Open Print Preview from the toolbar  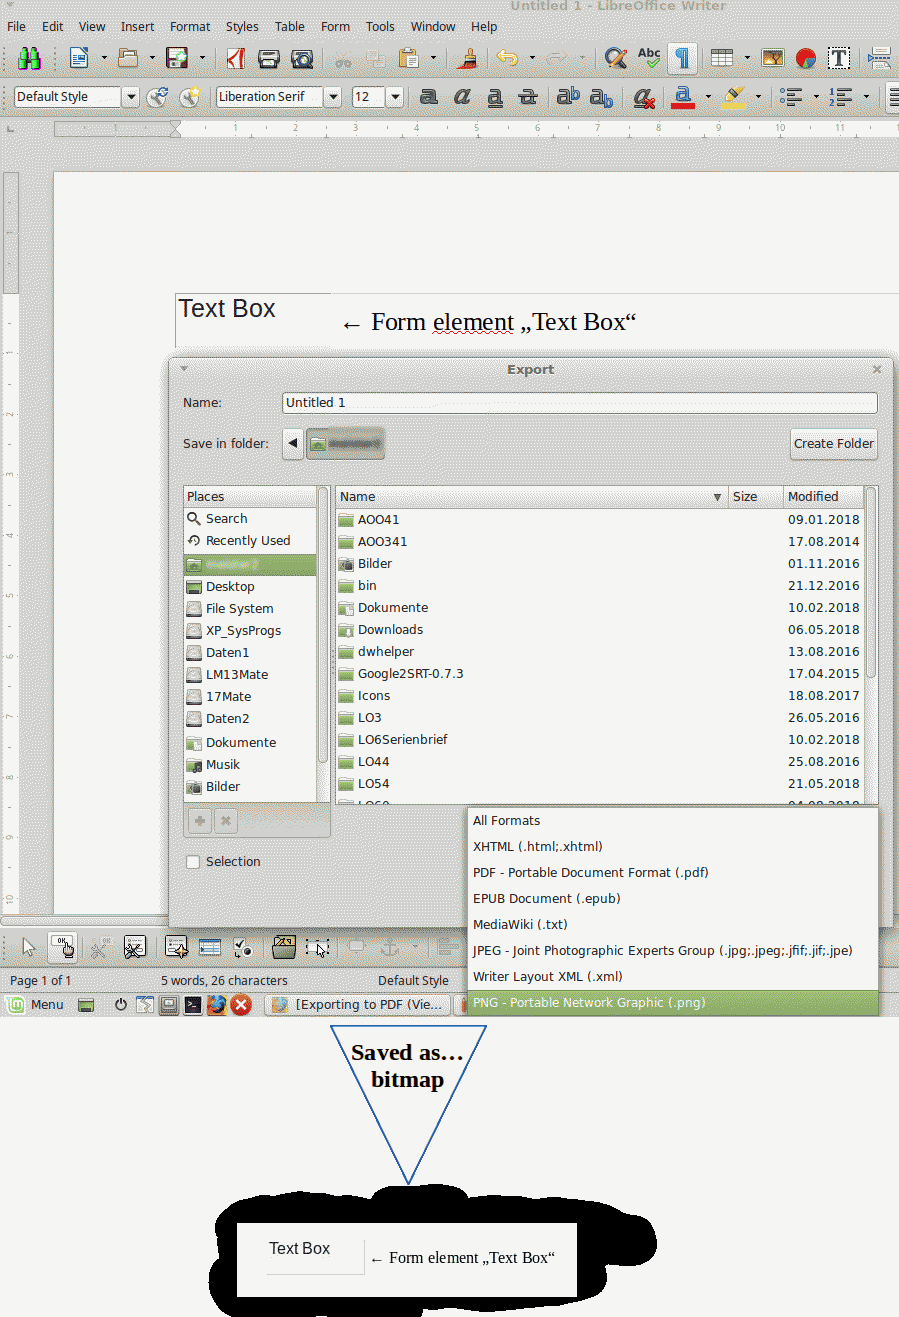pos(302,59)
